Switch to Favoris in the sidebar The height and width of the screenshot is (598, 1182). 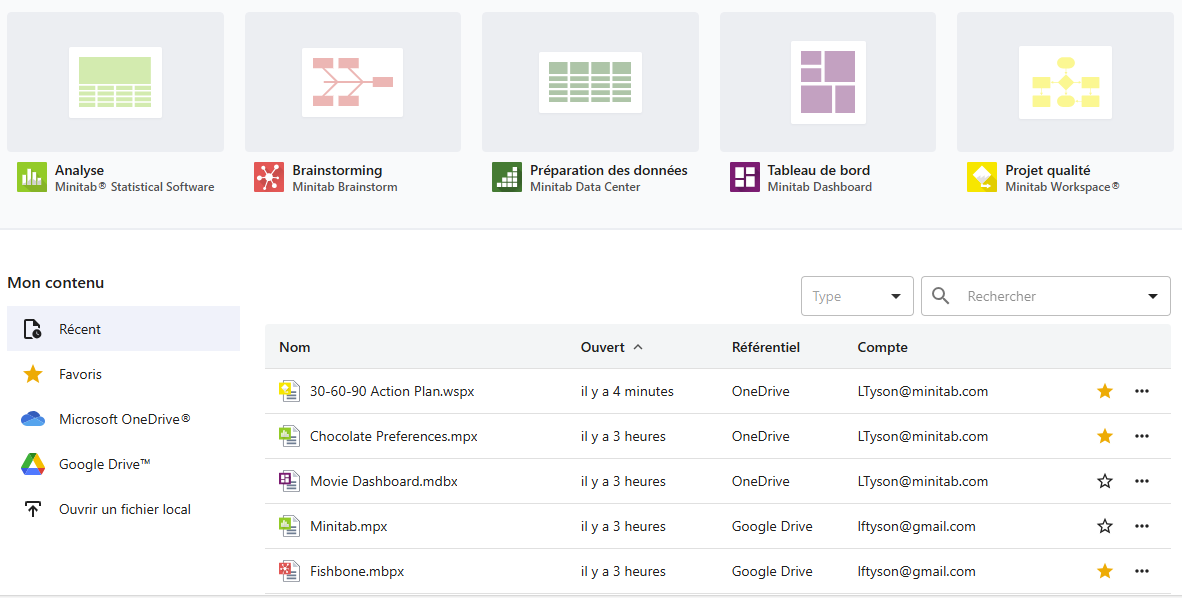pyautogui.click(x=80, y=374)
